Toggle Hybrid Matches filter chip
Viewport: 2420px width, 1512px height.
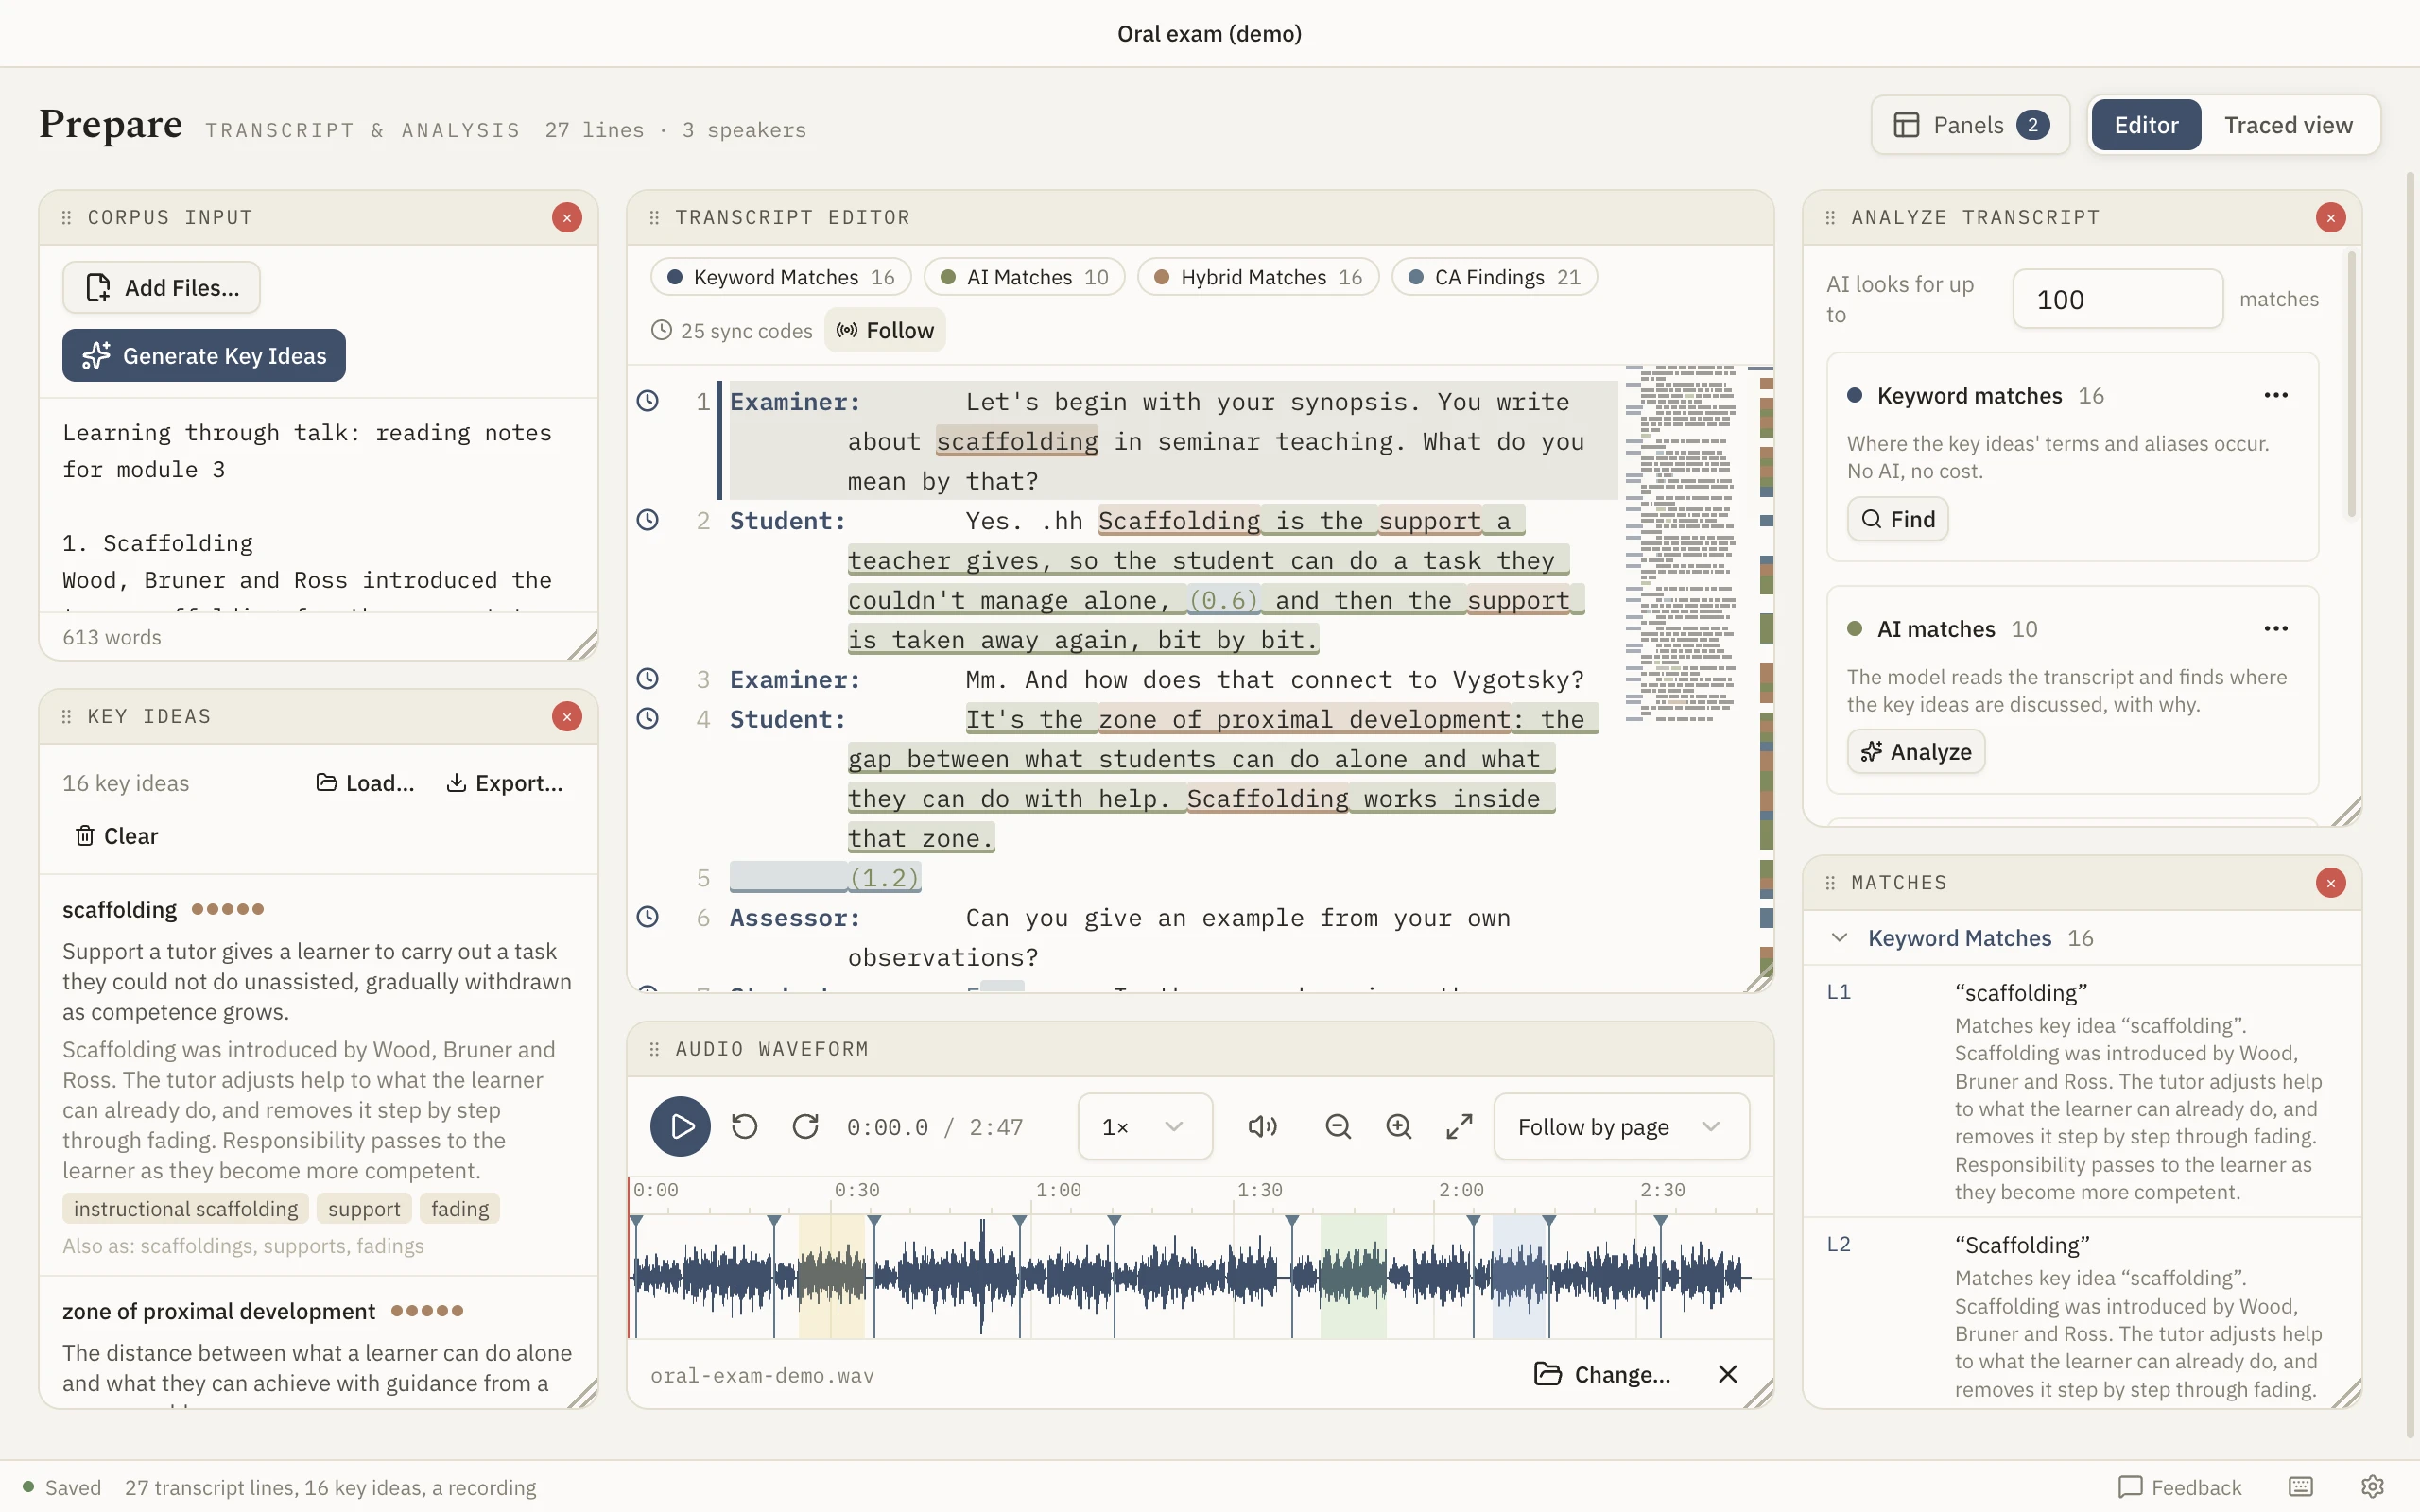[x=1258, y=277]
